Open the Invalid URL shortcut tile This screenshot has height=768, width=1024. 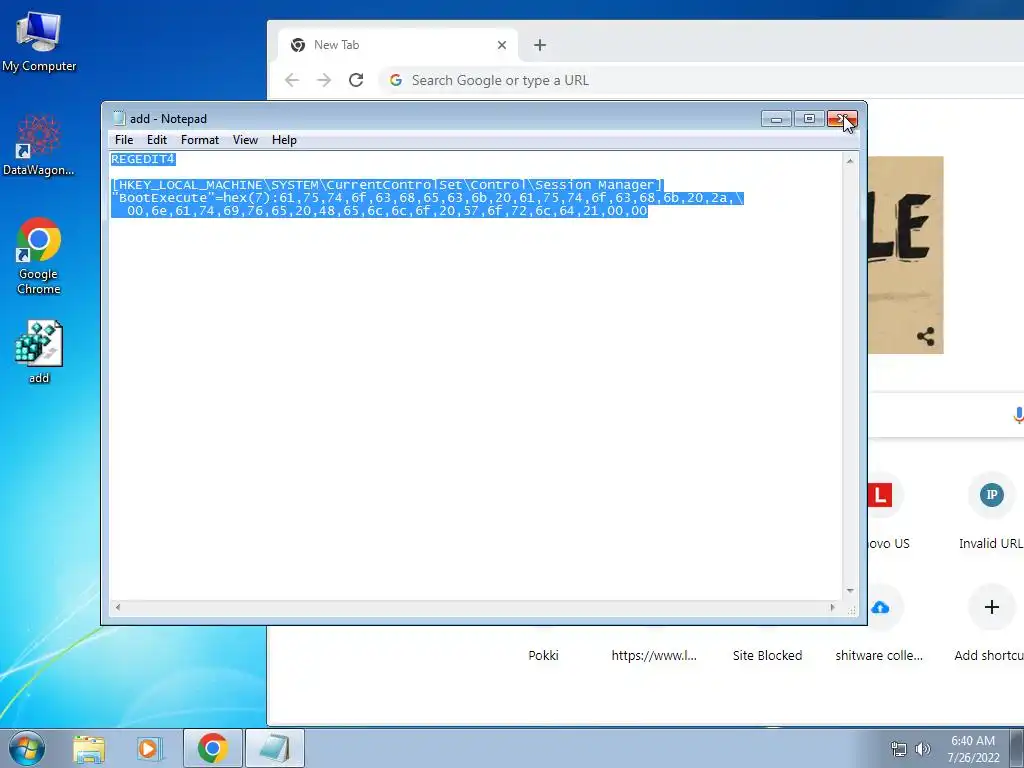click(991, 511)
